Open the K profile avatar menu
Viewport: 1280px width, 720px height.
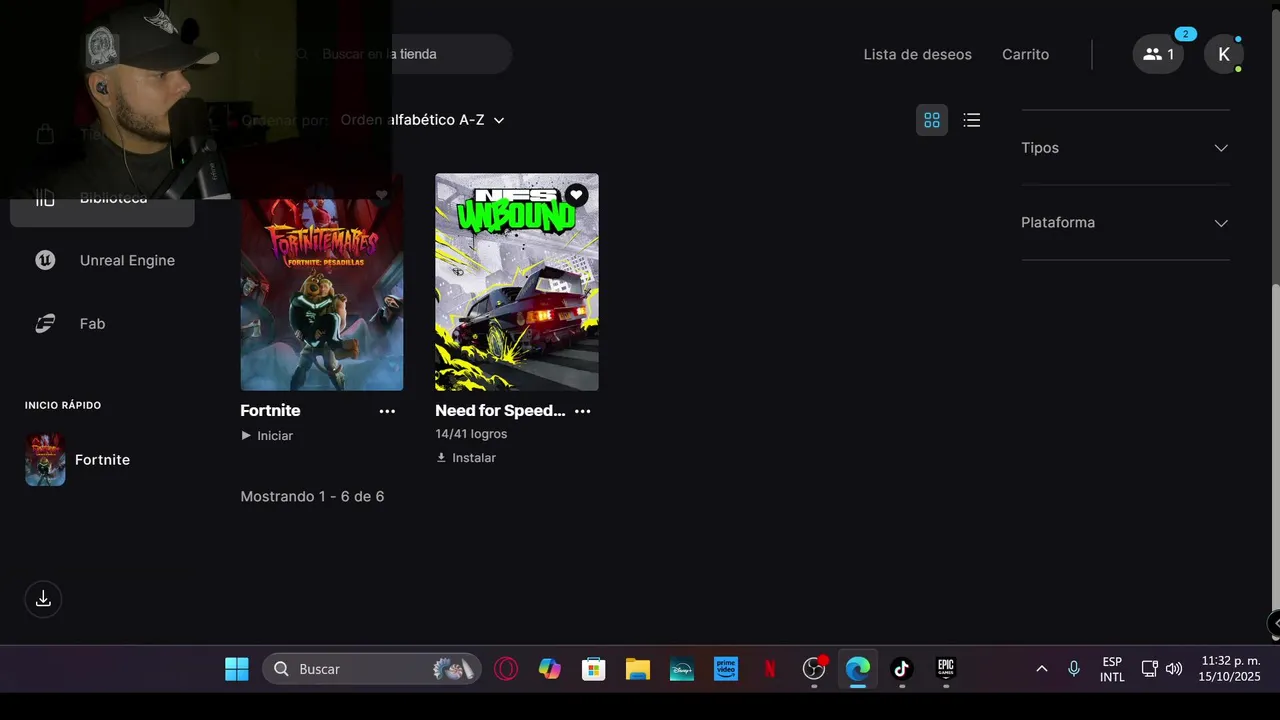click(x=1223, y=54)
